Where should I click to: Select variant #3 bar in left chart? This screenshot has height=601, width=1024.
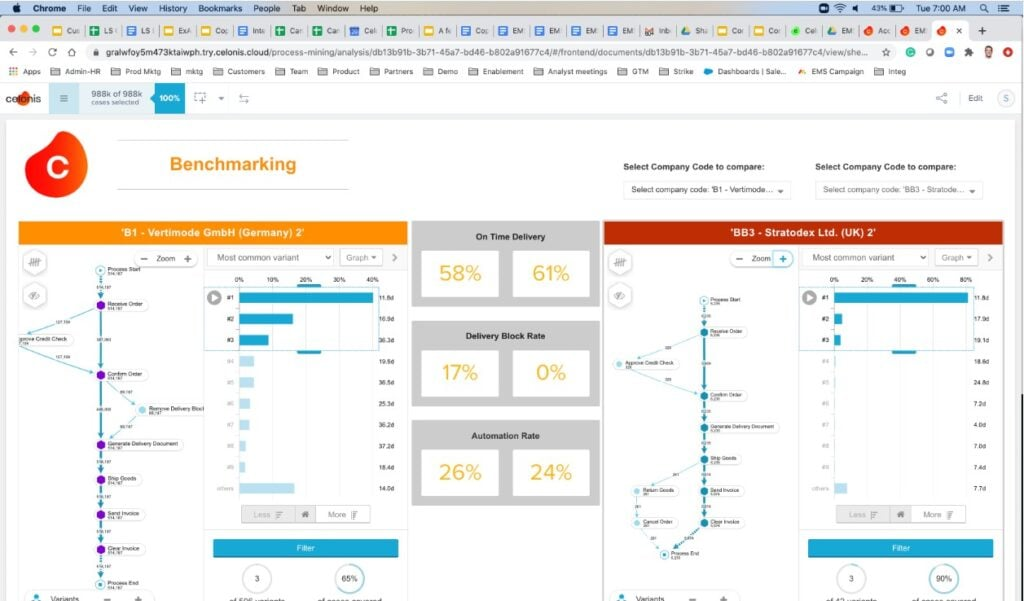tap(254, 340)
